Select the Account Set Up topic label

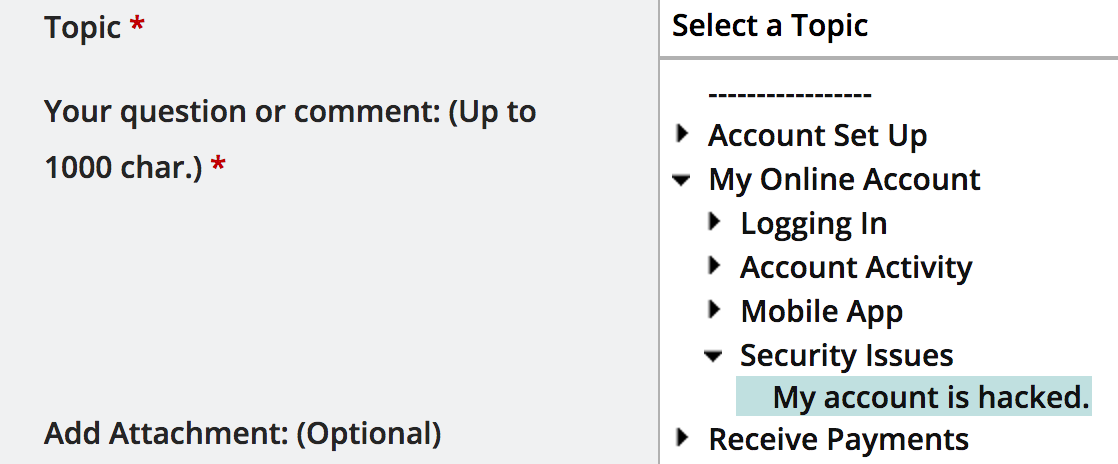pyautogui.click(x=817, y=135)
